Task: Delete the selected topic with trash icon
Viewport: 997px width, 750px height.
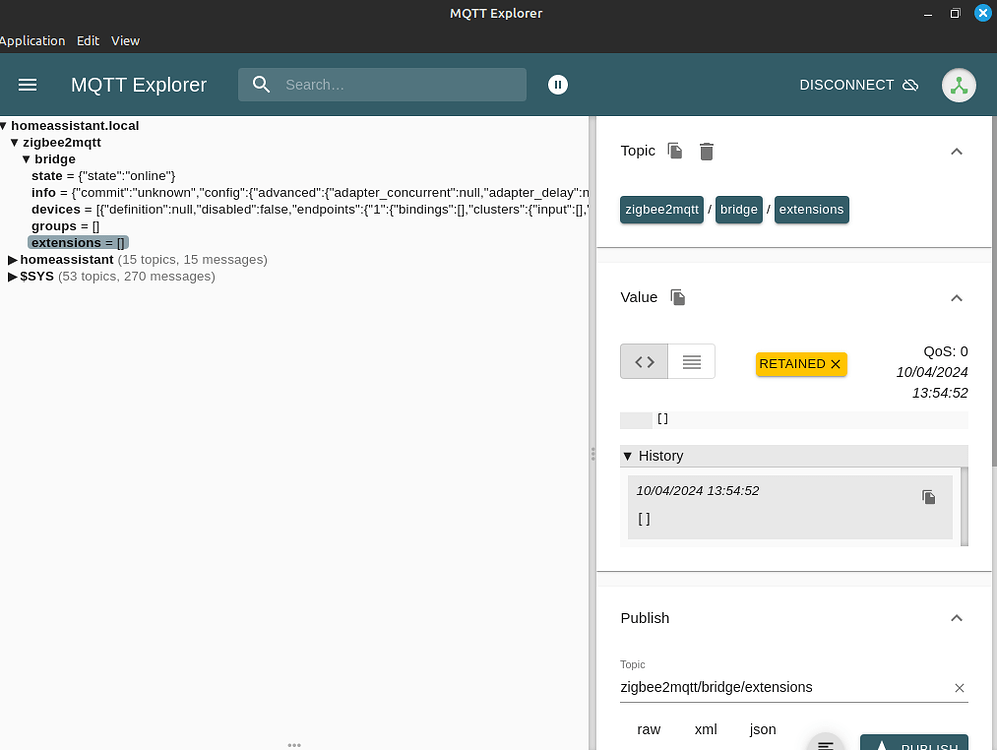Action: coord(706,151)
